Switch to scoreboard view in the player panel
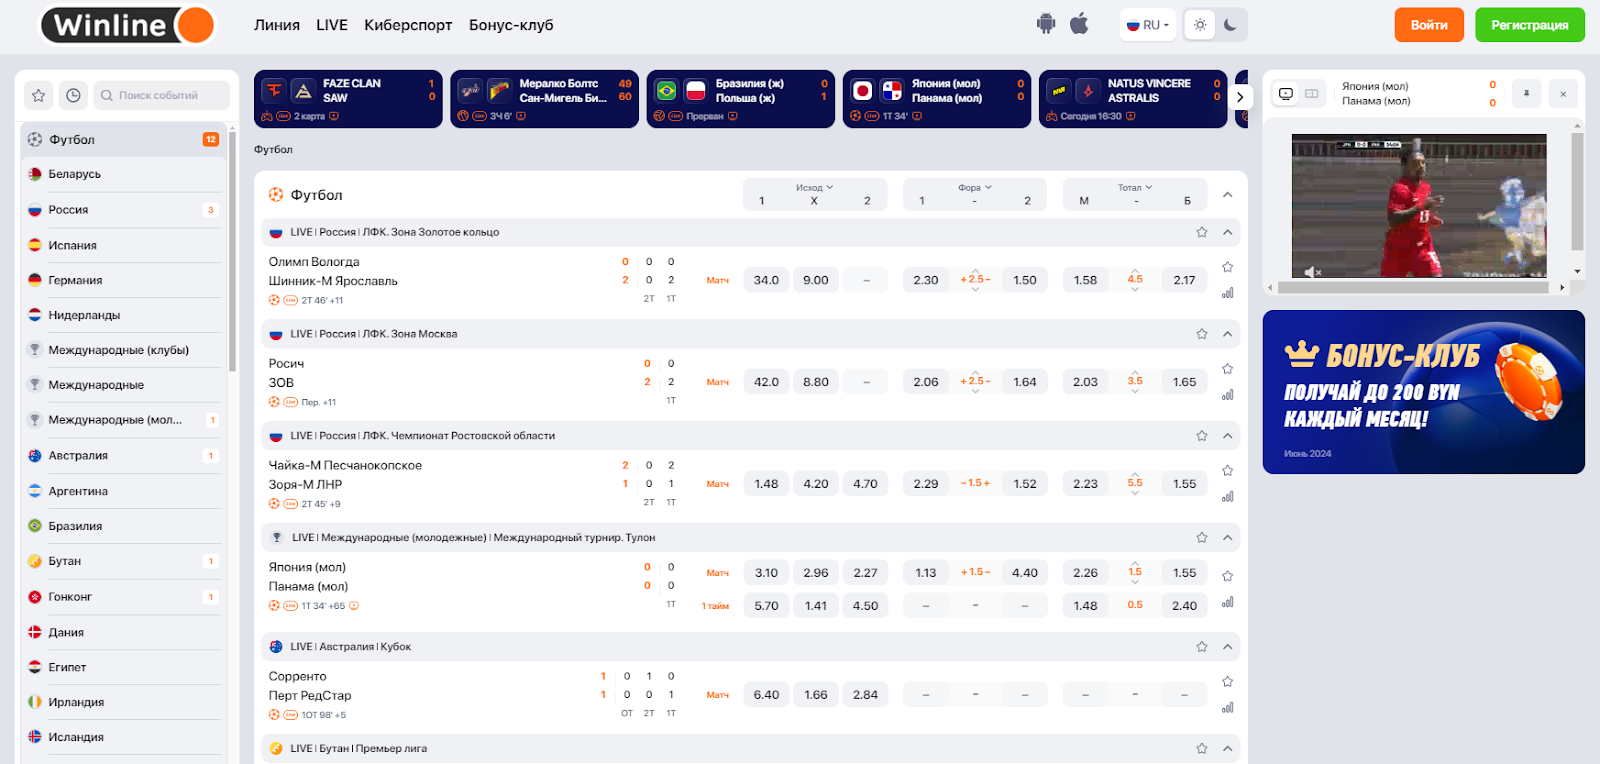Viewport: 1600px width, 764px height. [x=1311, y=94]
